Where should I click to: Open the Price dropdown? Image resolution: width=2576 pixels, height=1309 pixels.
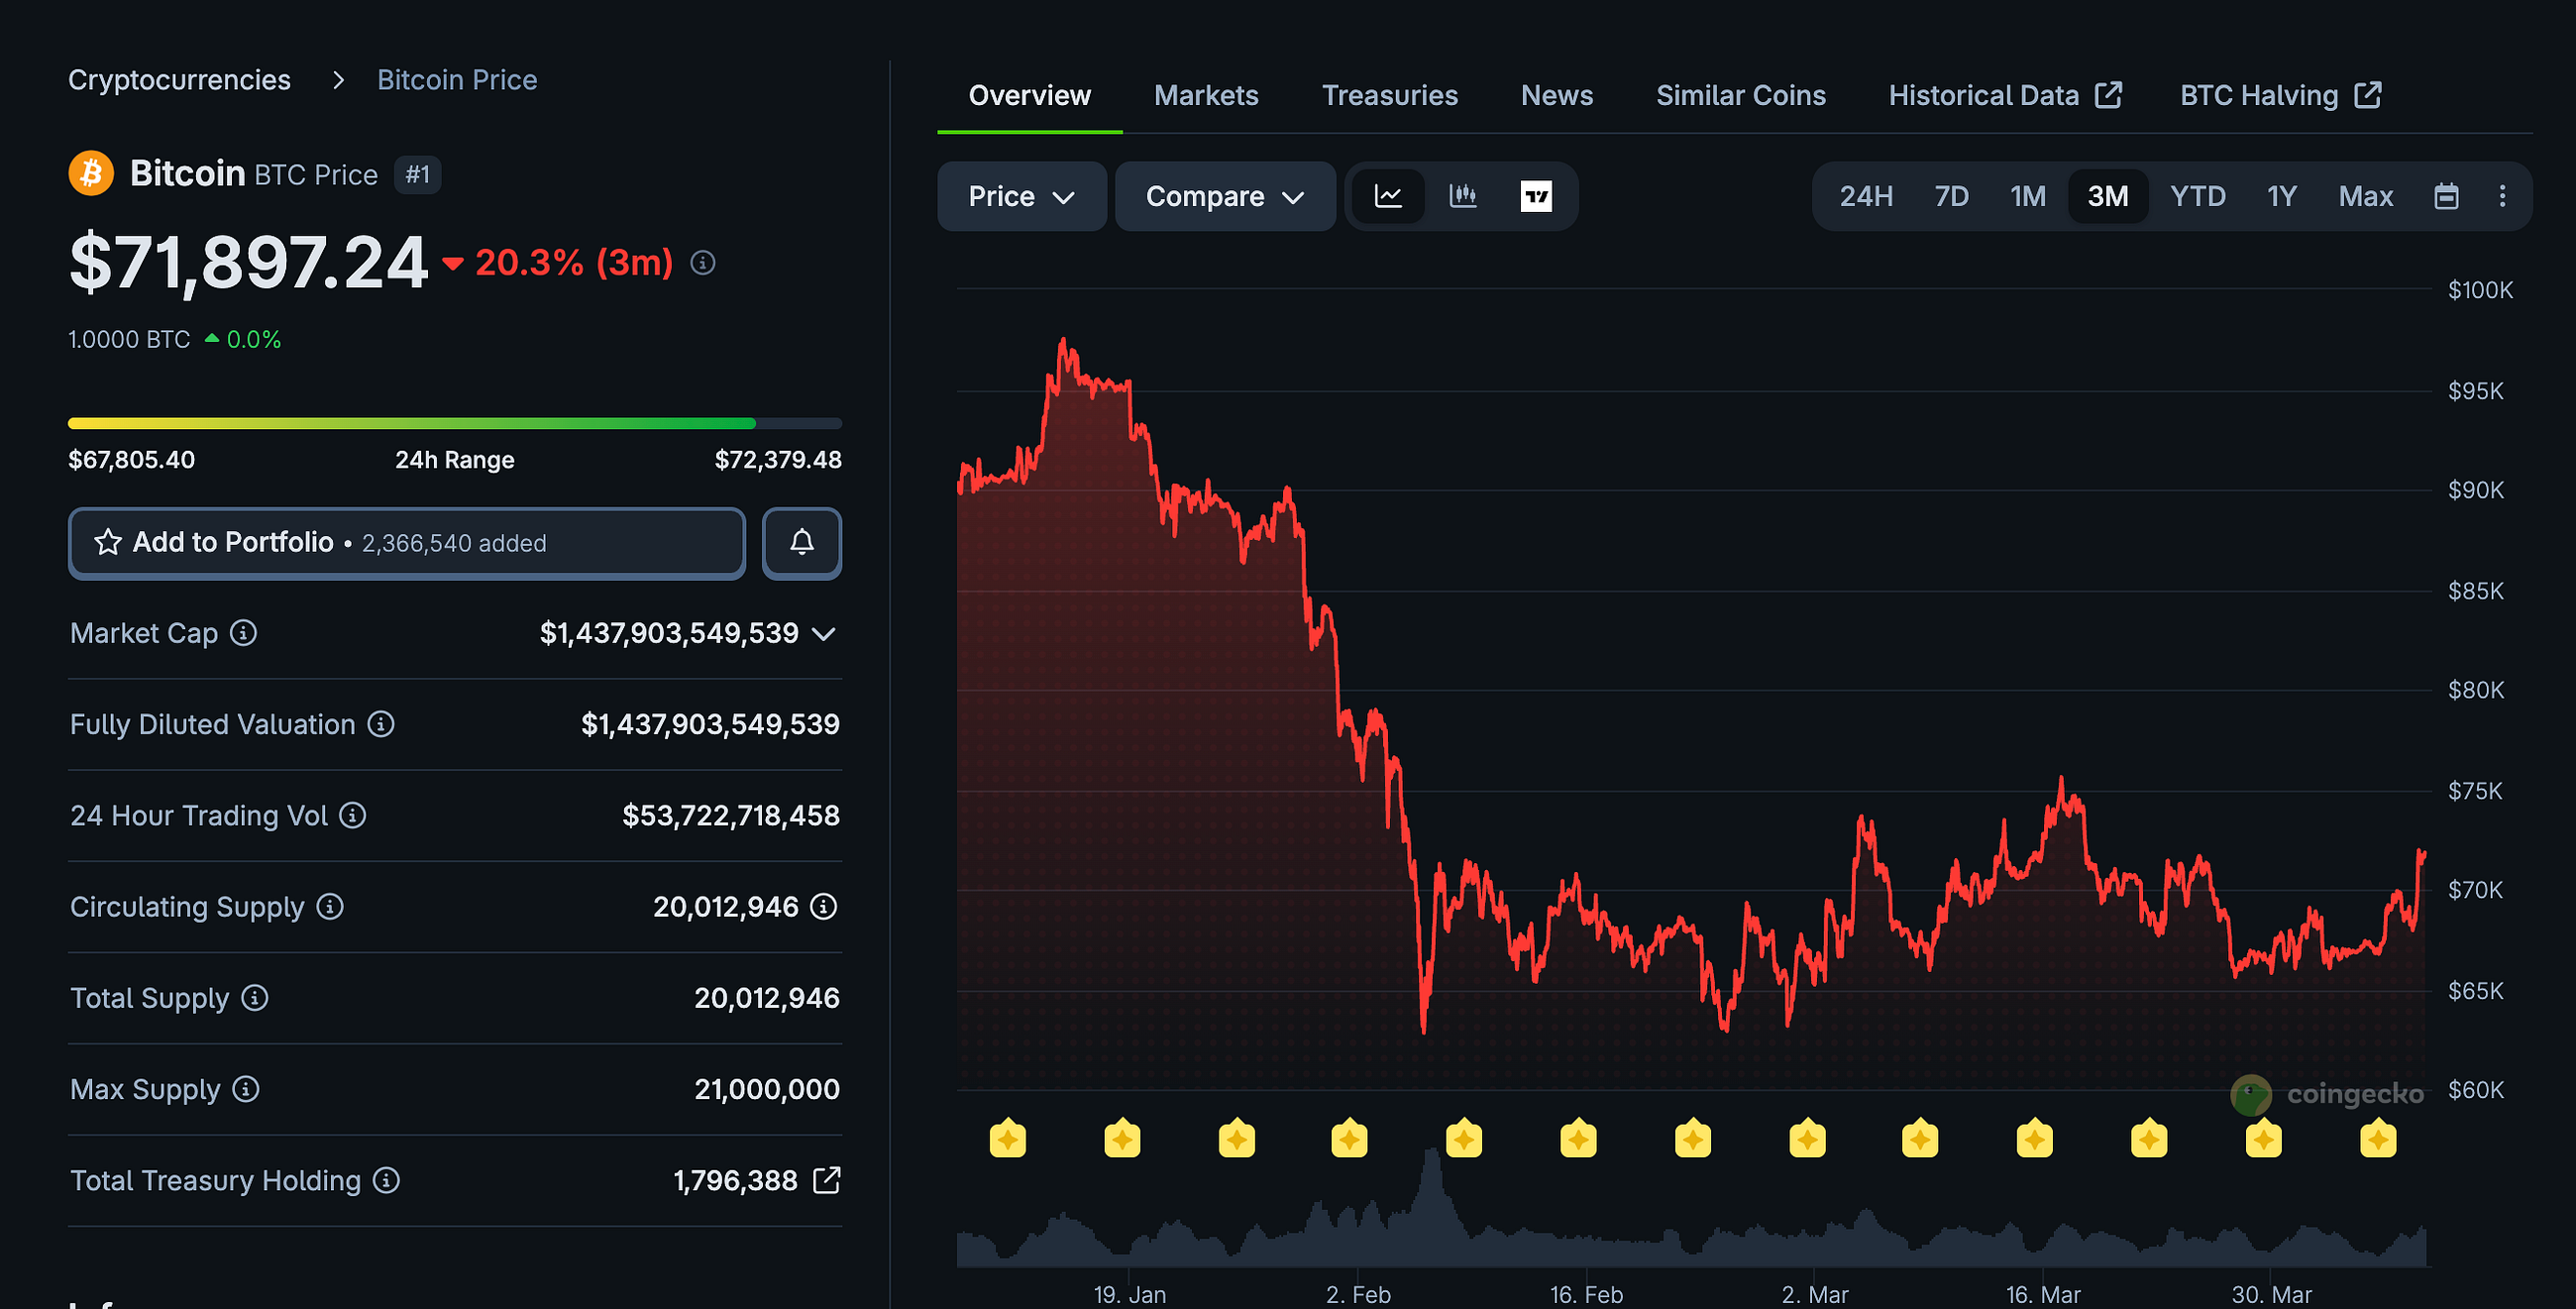pos(1021,196)
